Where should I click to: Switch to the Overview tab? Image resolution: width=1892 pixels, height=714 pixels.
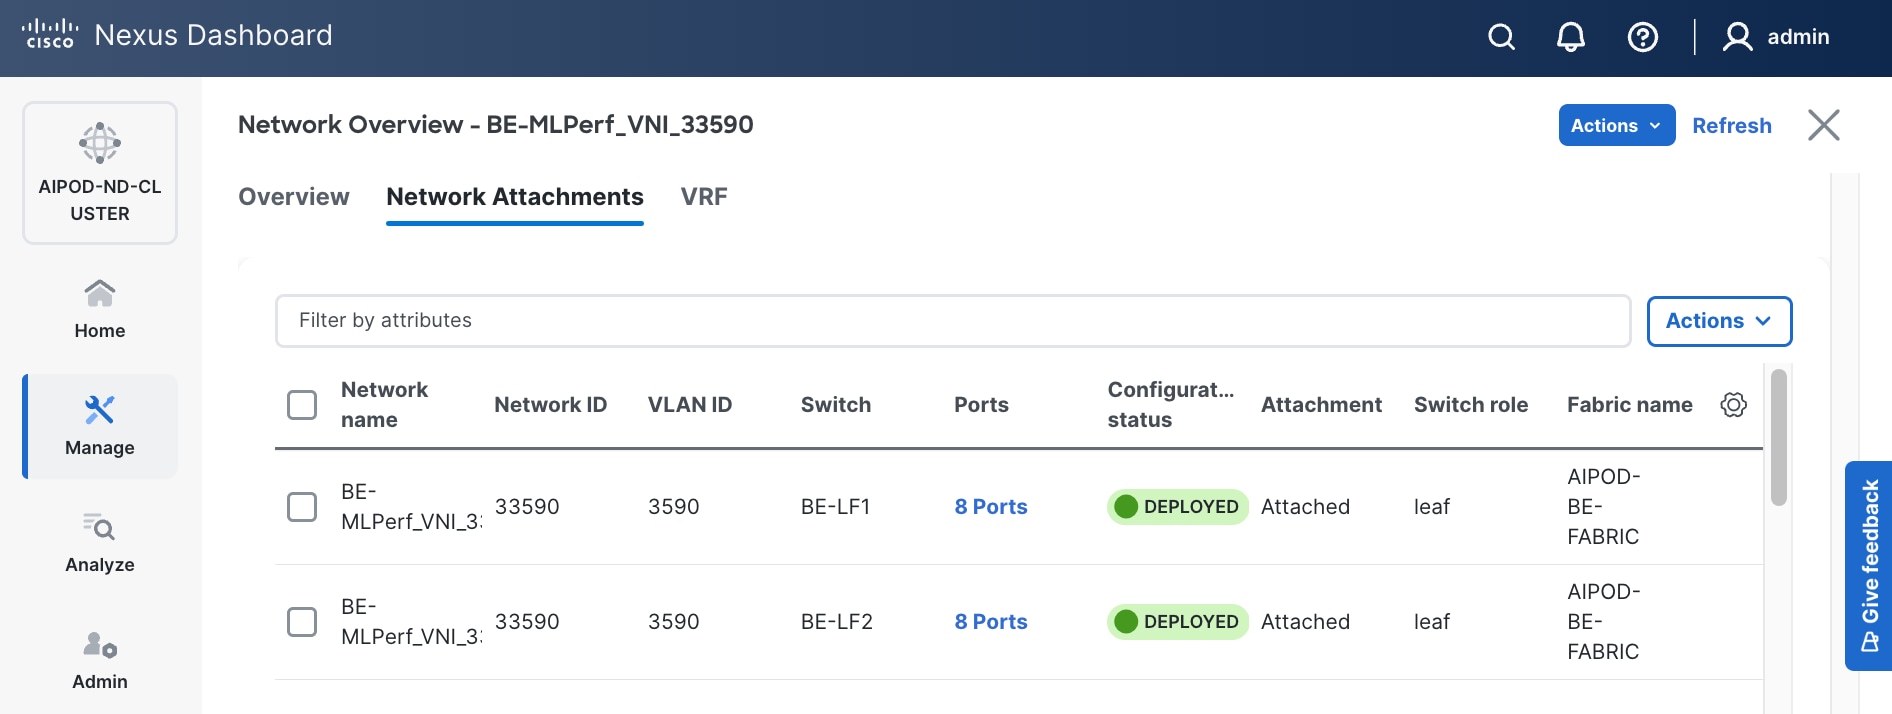click(x=294, y=197)
